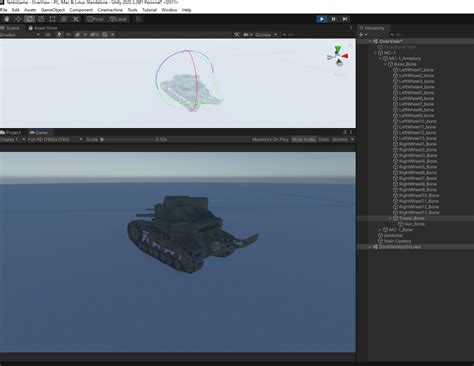Toggle the Local handle rotation button
Screen dimensions: 474x366
(x=118, y=19)
